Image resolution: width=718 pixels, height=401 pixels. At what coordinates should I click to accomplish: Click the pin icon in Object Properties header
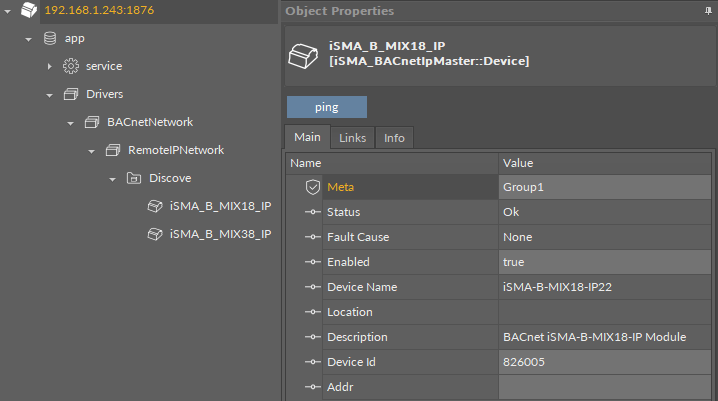[x=708, y=11]
